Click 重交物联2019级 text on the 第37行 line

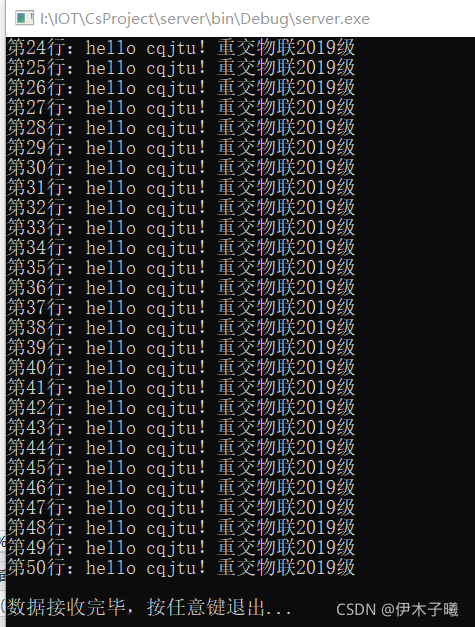[x=286, y=308]
